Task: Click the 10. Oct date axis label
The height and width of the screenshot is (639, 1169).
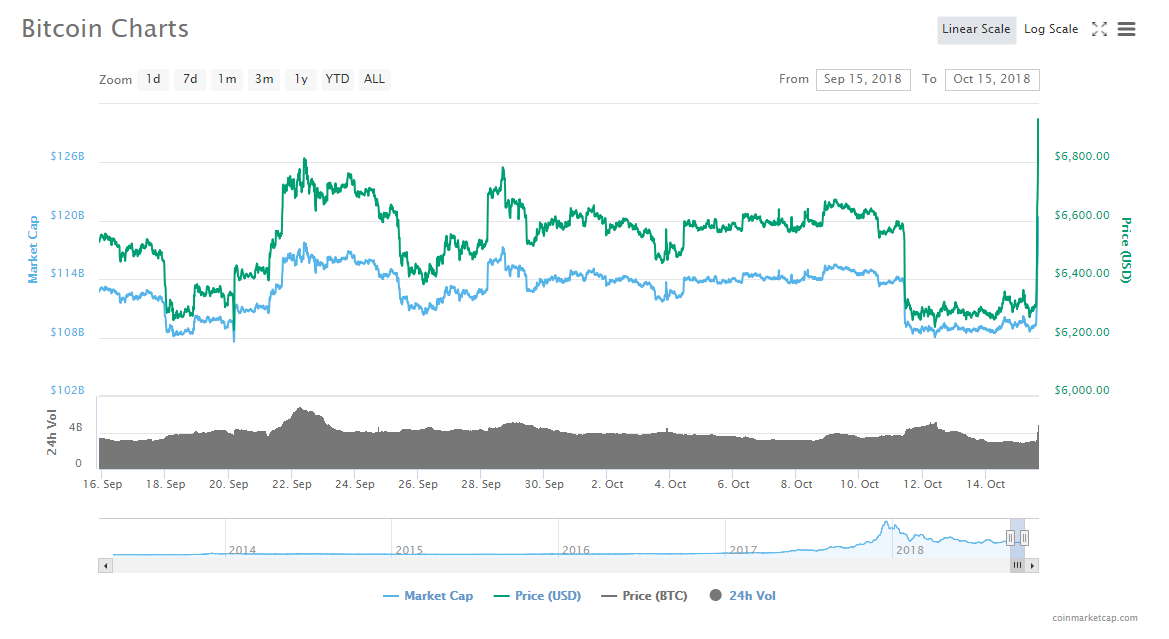Action: click(x=860, y=484)
